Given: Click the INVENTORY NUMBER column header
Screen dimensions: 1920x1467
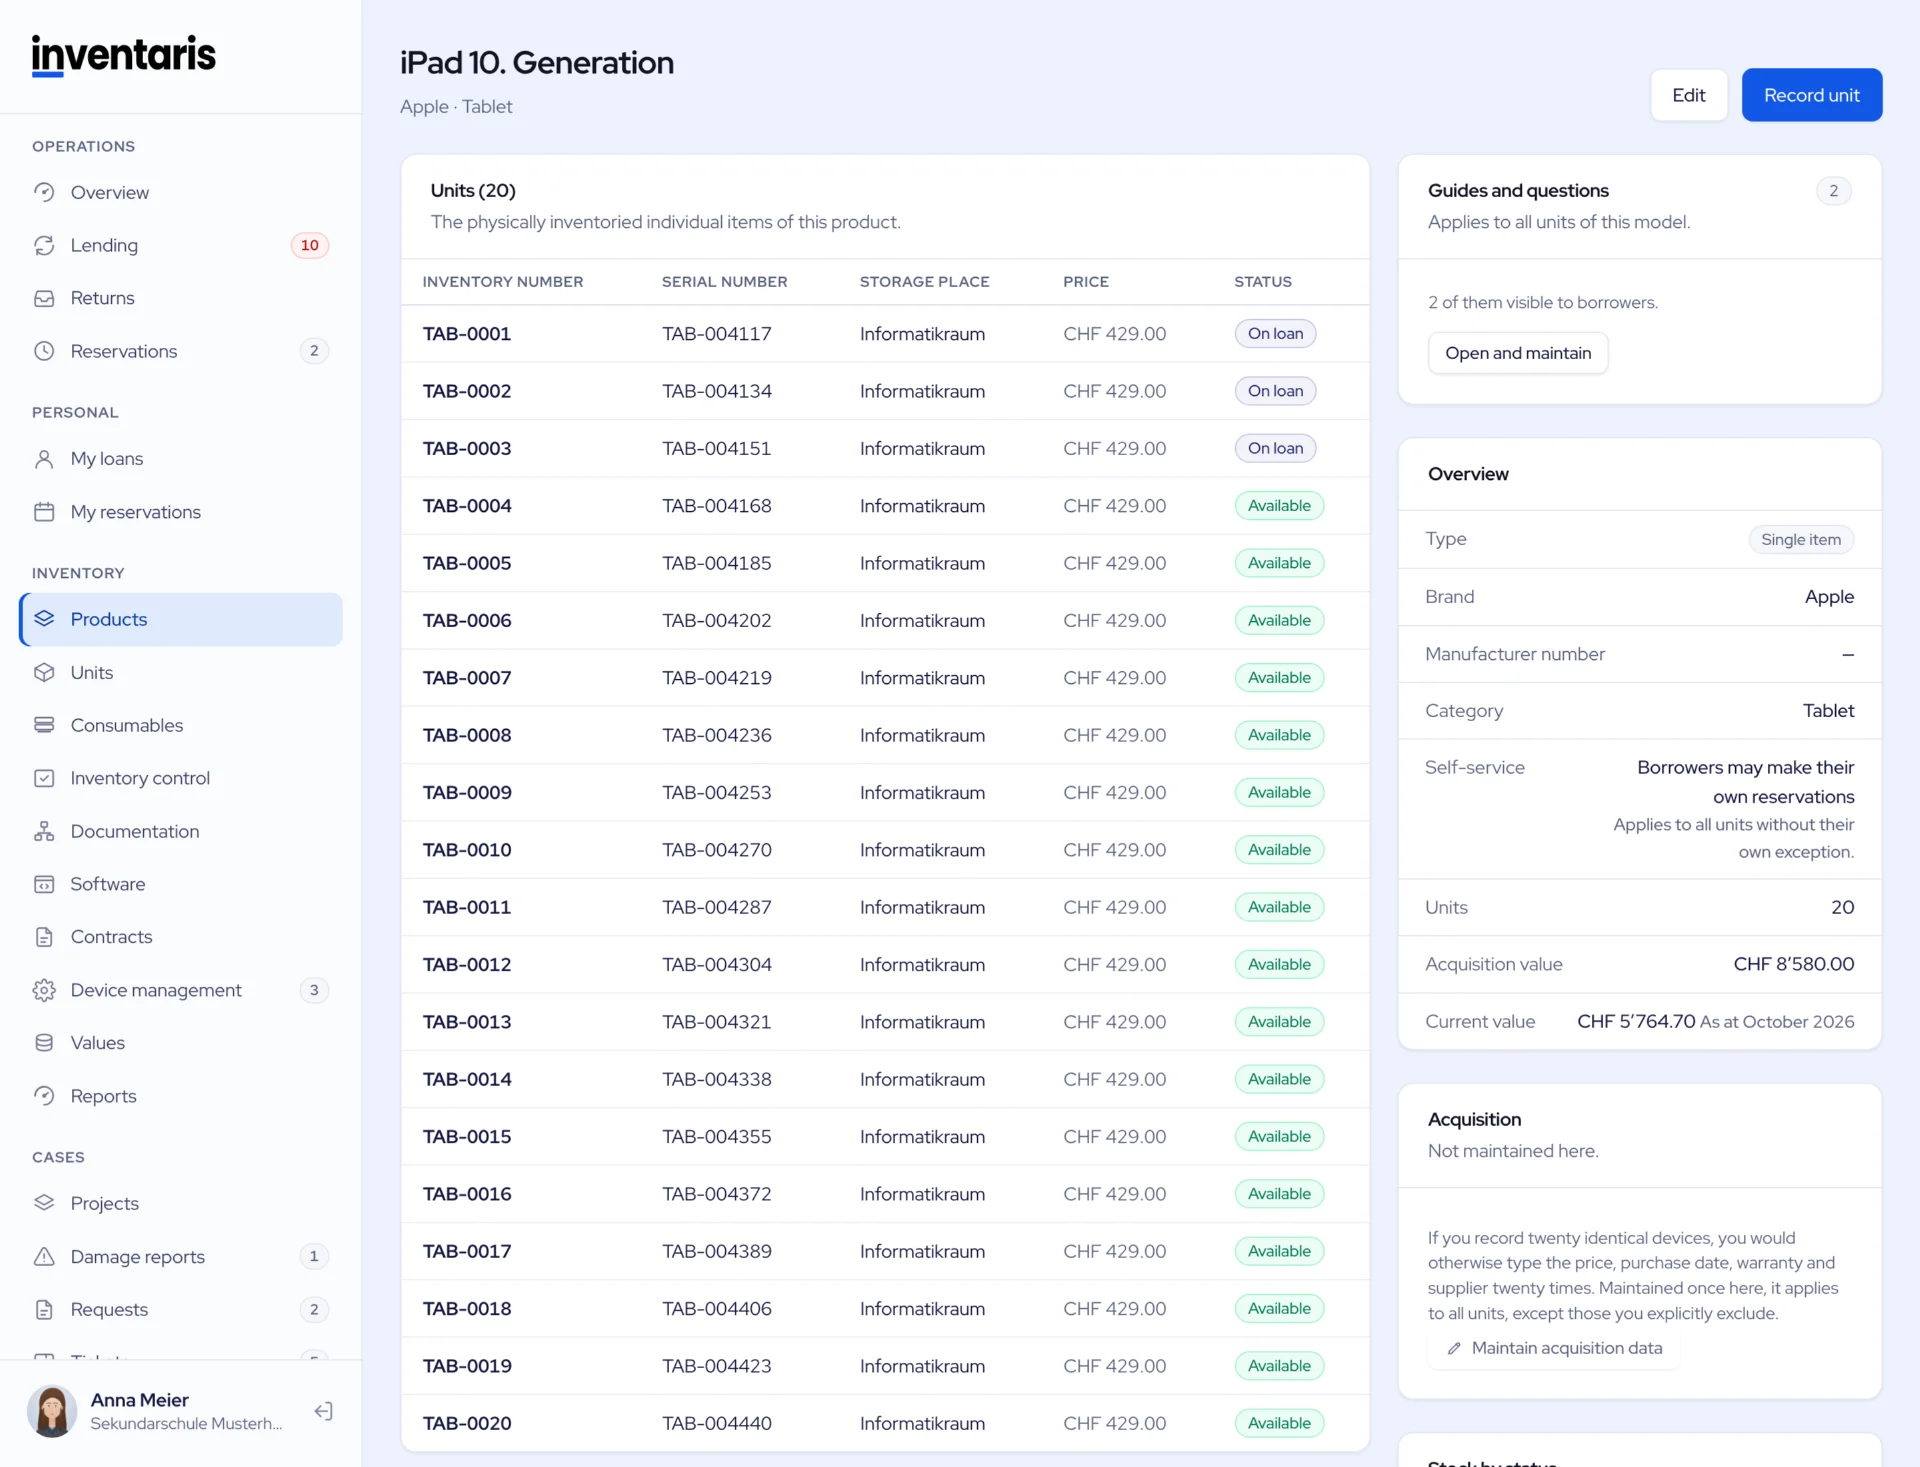Looking at the screenshot, I should pyautogui.click(x=503, y=282).
